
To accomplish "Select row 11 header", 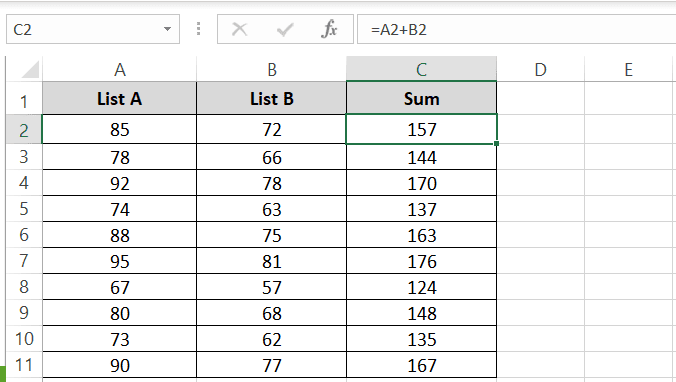I will point(24,365).
